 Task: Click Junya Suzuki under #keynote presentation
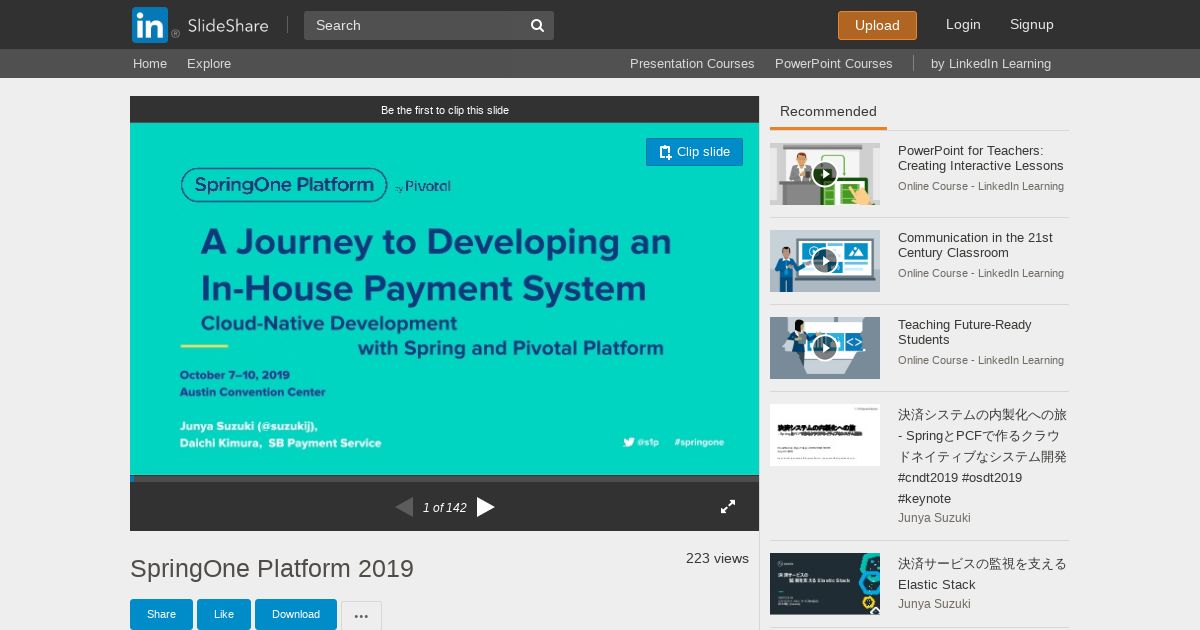pyautogui.click(x=934, y=518)
